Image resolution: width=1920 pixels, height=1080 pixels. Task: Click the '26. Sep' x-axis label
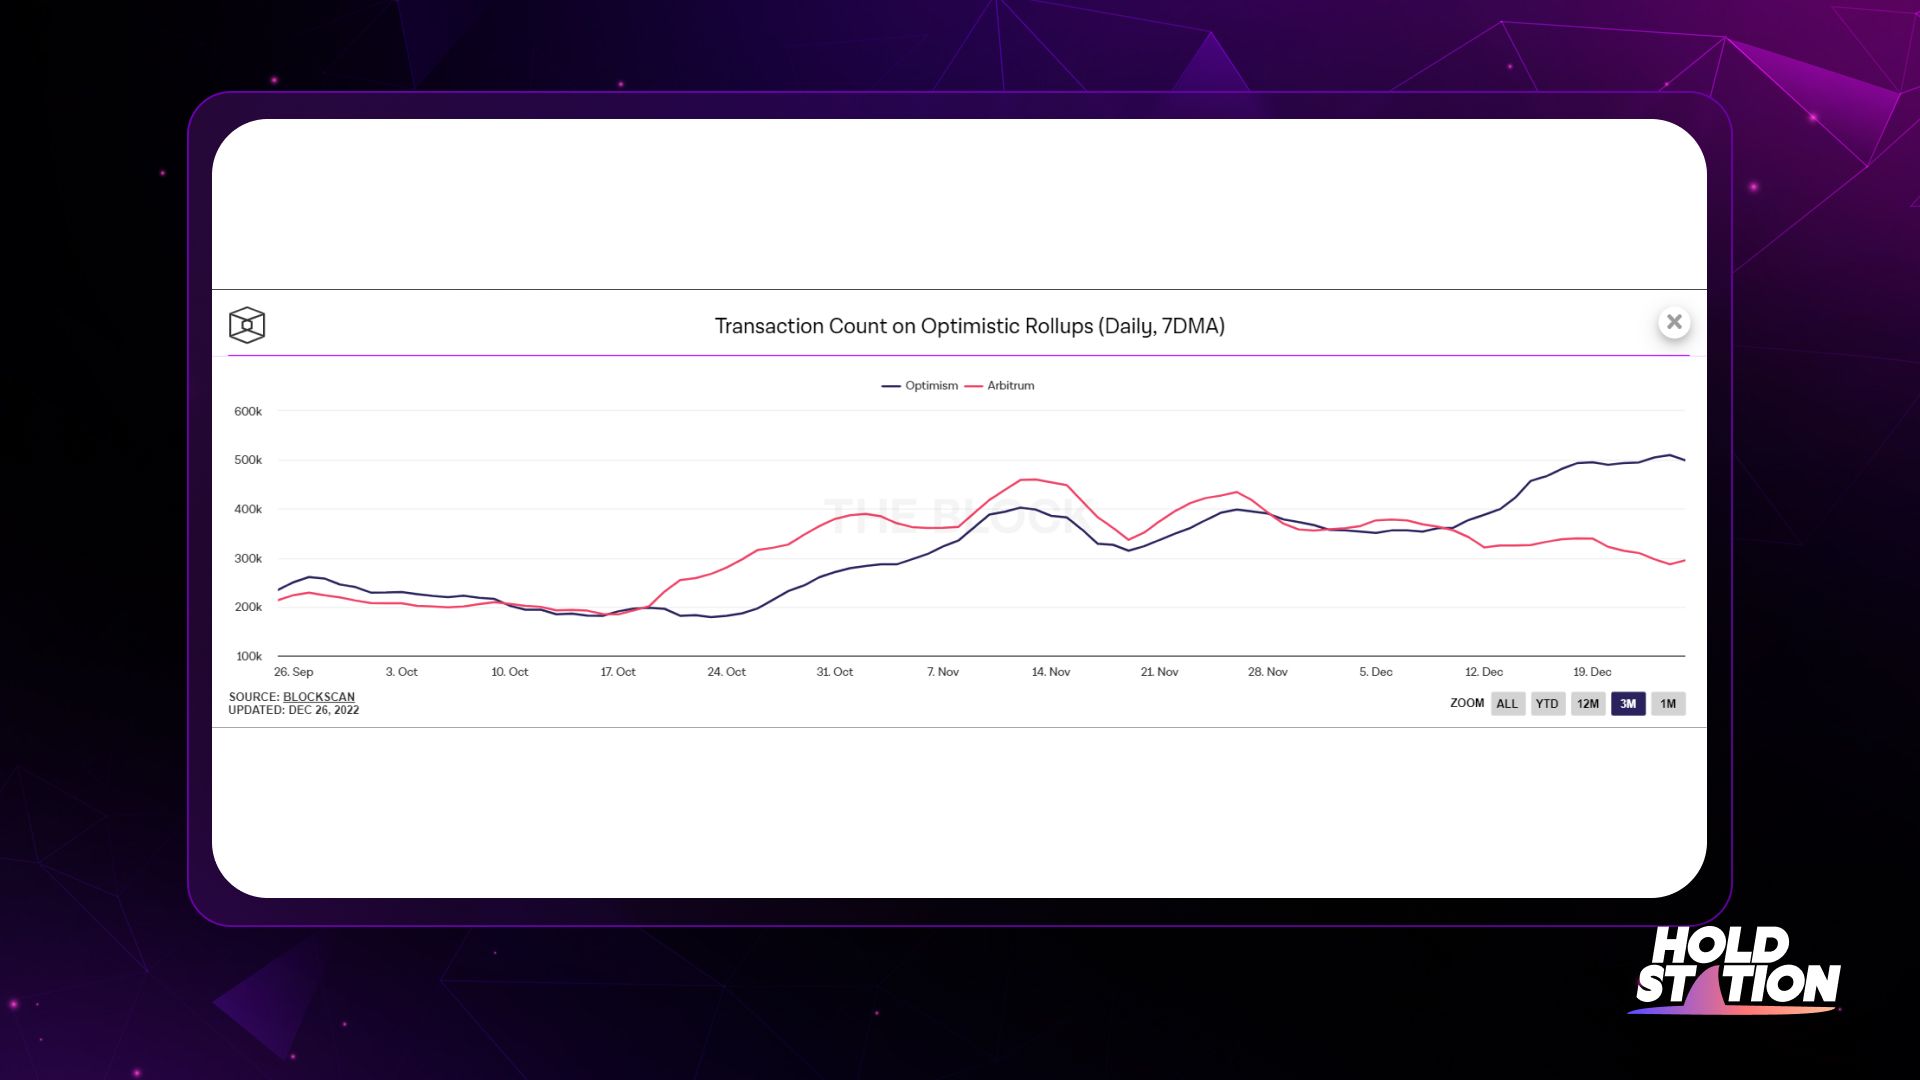click(x=294, y=672)
